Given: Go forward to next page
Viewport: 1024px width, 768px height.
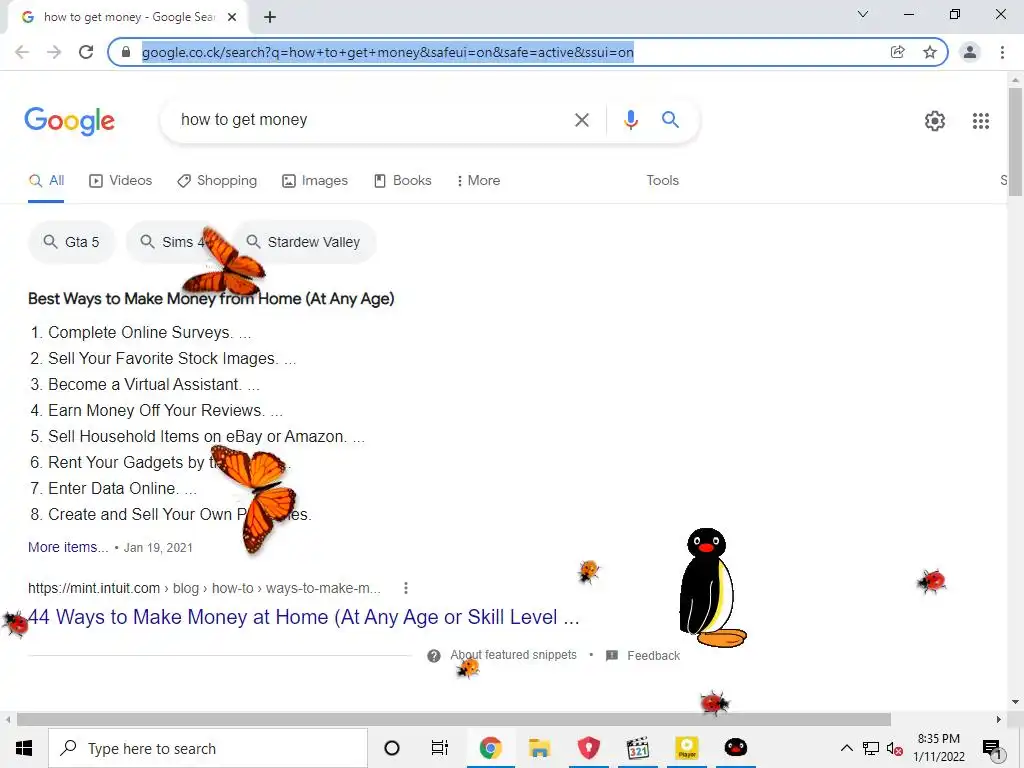Looking at the screenshot, I should (x=54, y=52).
